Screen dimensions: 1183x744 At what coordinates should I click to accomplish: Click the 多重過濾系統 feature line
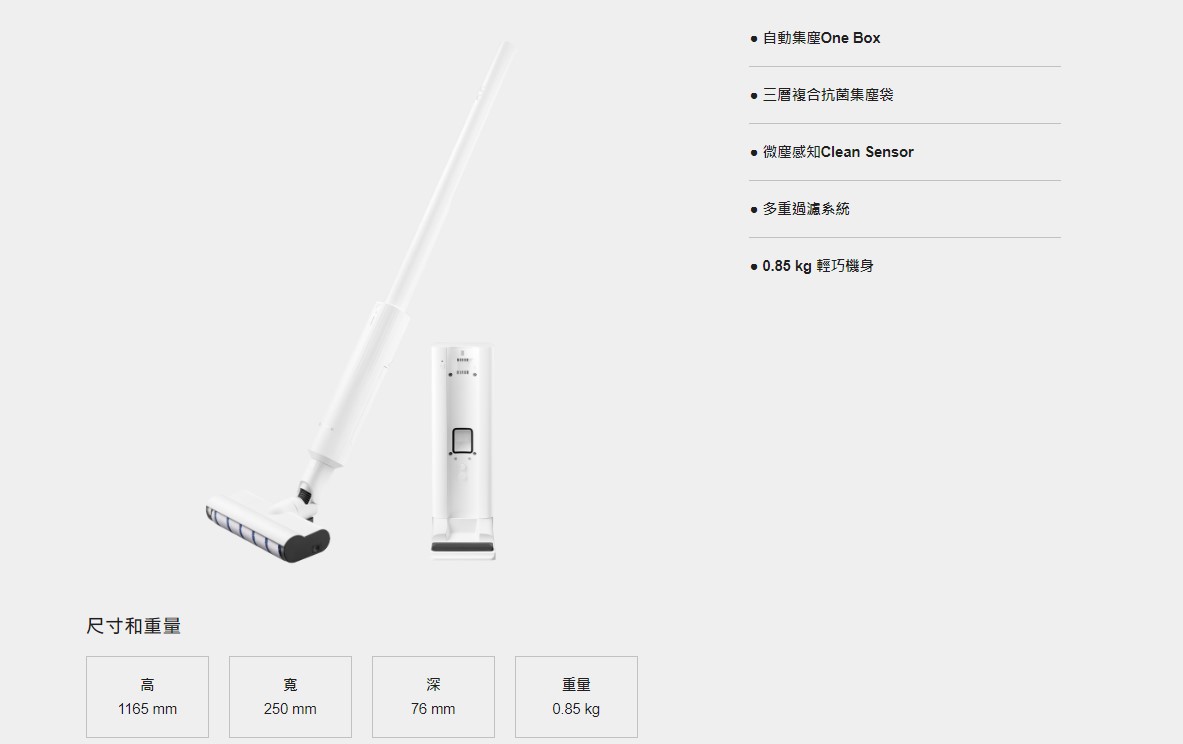pyautogui.click(x=806, y=209)
